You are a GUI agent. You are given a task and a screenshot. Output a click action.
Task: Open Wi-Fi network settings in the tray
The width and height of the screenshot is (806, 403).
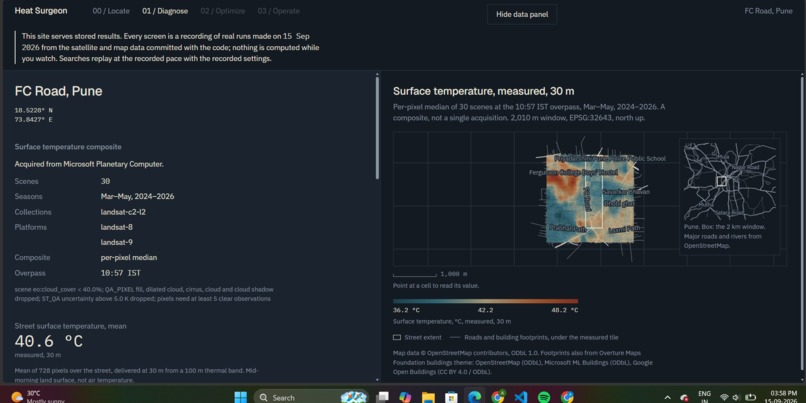[x=724, y=397]
